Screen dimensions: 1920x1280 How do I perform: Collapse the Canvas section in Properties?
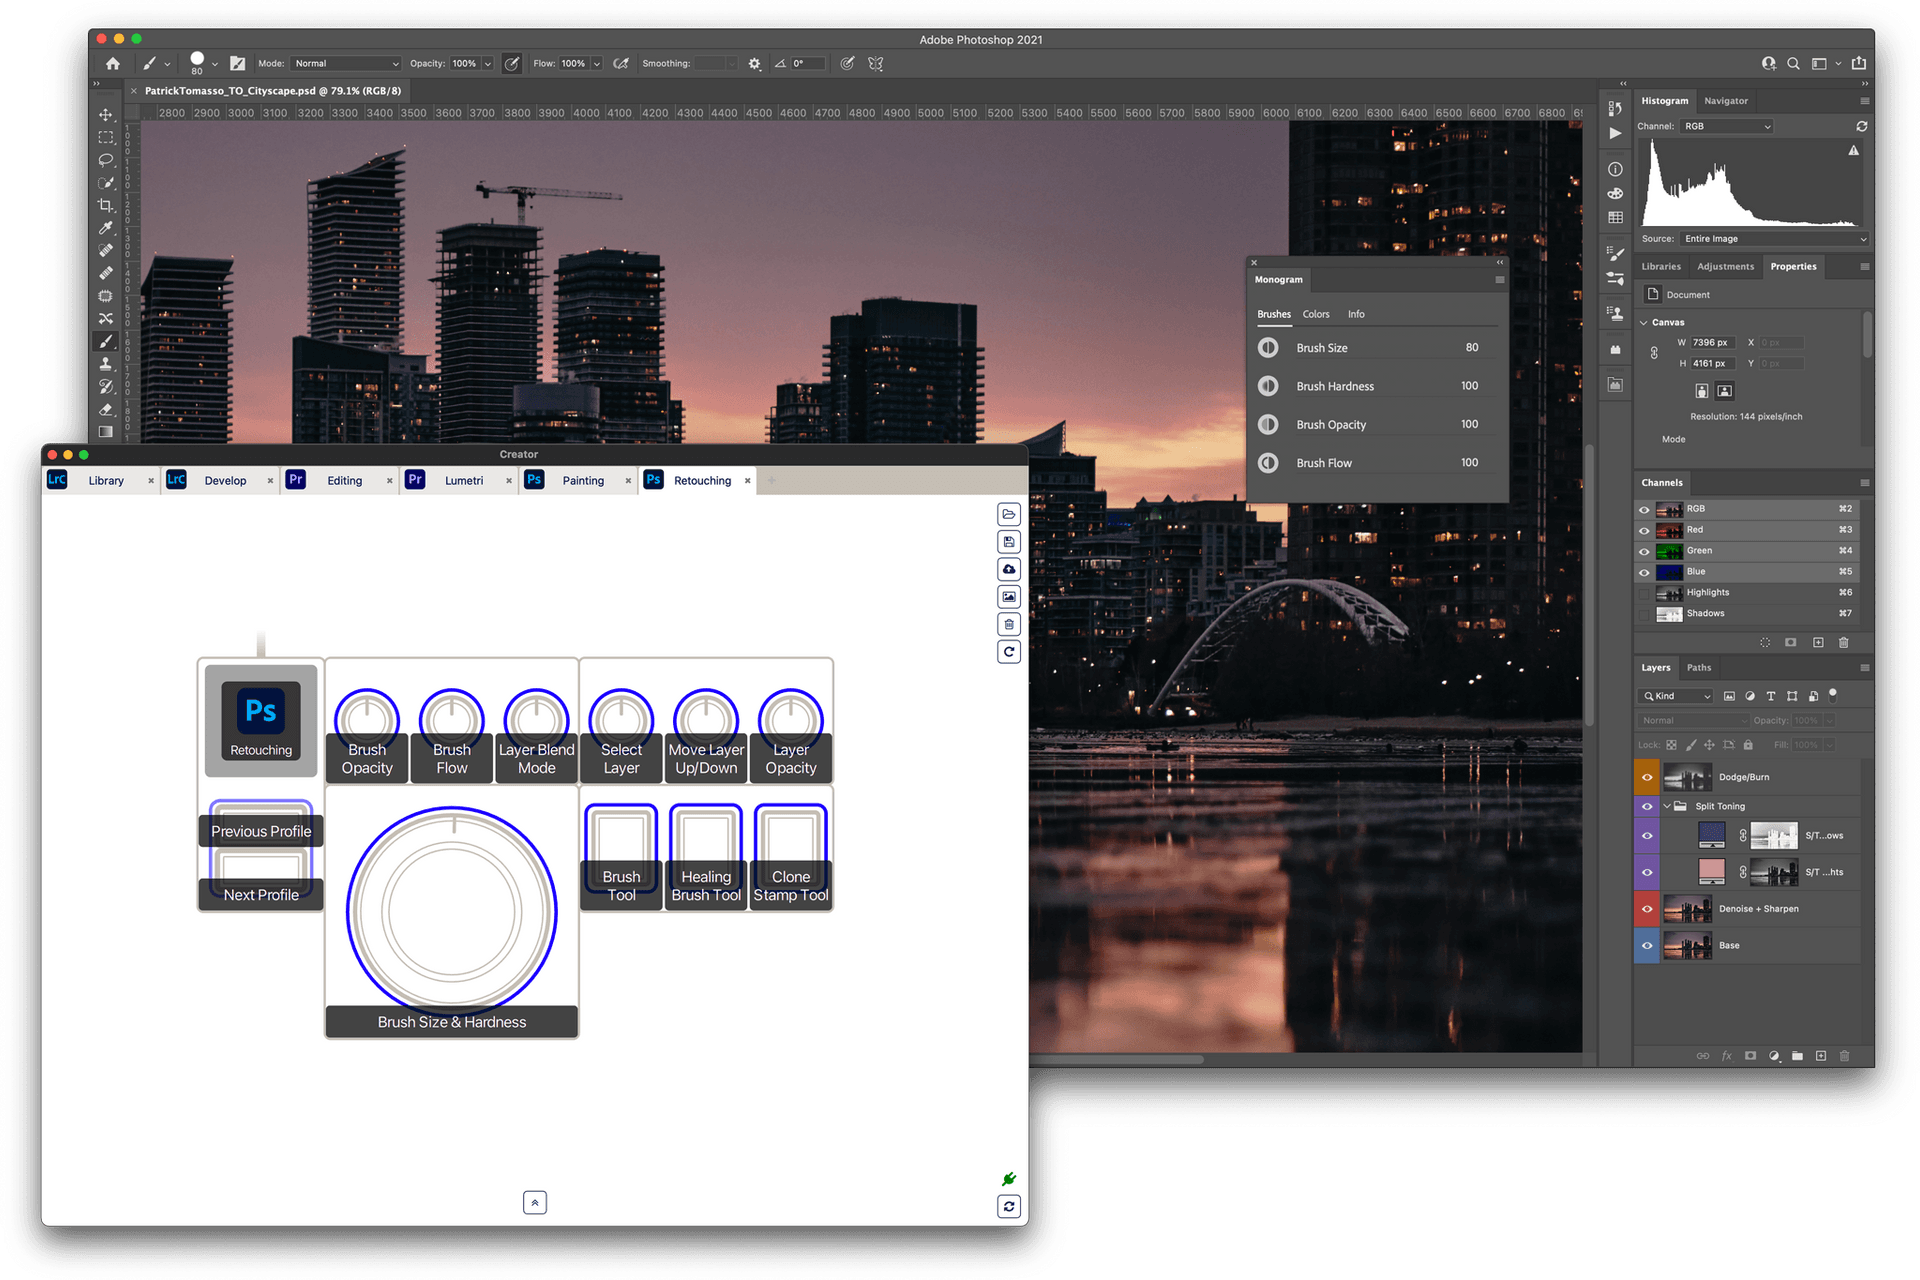tap(1643, 322)
